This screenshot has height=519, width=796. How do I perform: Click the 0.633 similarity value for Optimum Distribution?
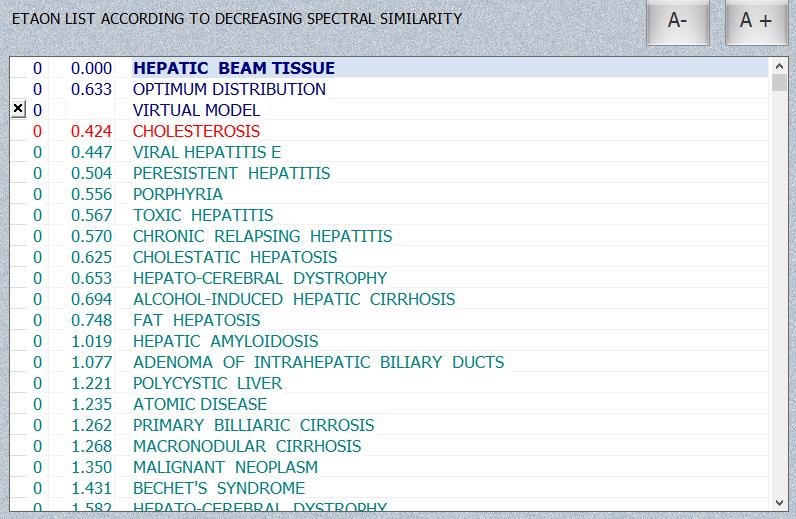92,89
